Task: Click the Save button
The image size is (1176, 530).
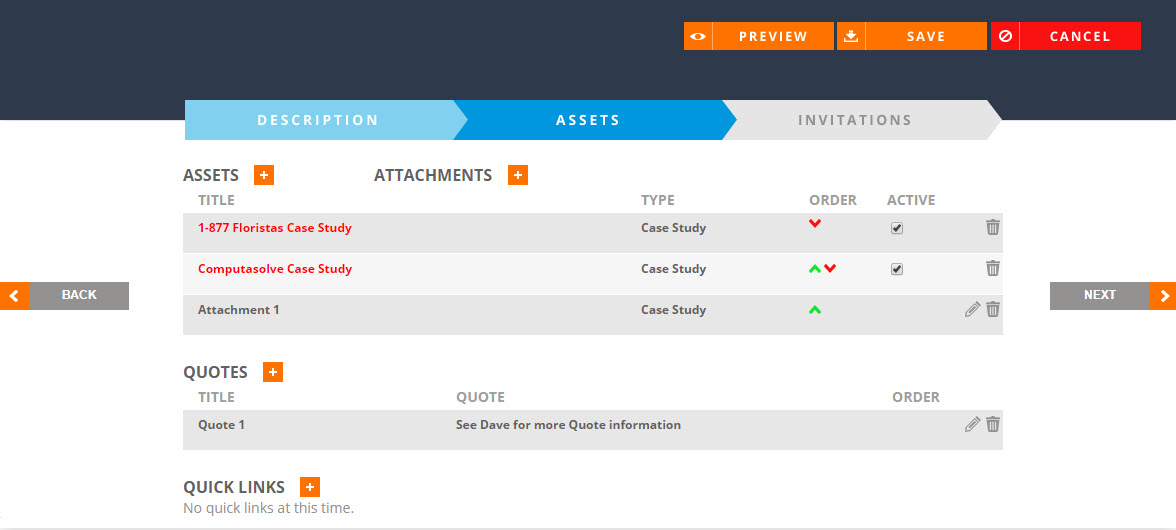Action: pyautogui.click(x=912, y=36)
